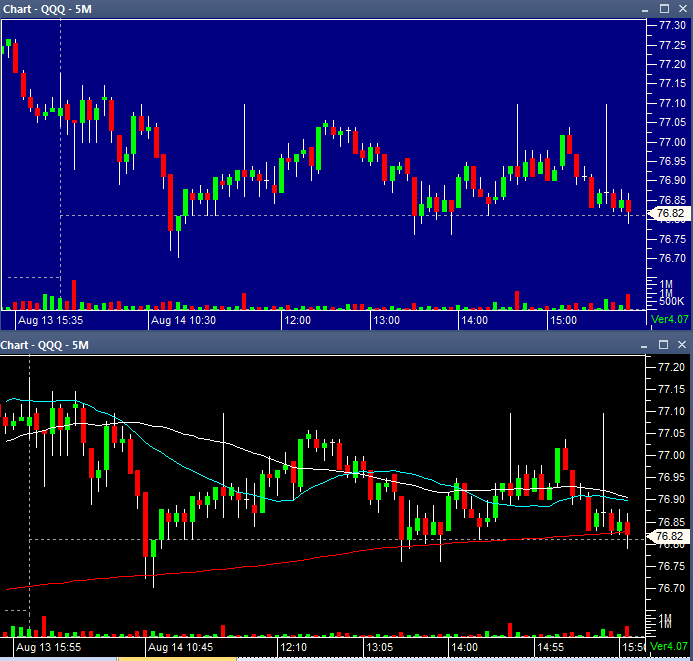Click the Ver4.07 label on the blue chart
693x661 pixels.
tap(670, 319)
